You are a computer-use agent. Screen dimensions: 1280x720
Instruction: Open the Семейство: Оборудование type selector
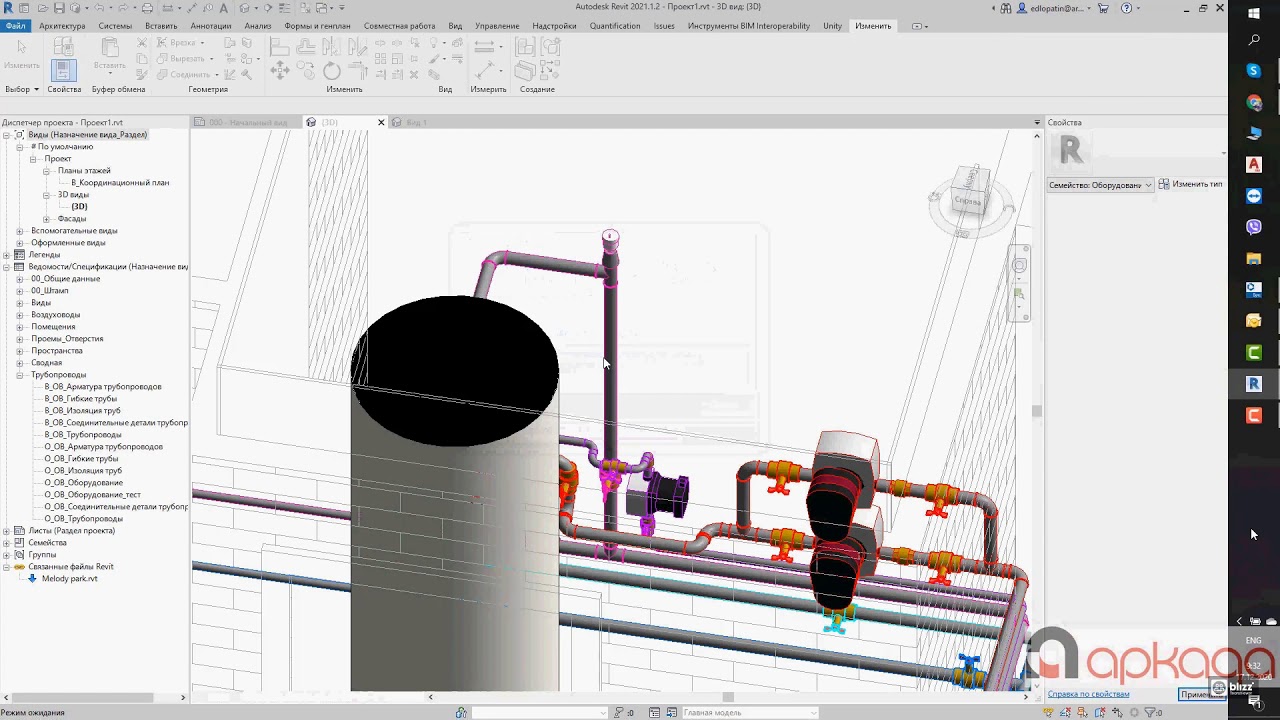(x=1100, y=185)
